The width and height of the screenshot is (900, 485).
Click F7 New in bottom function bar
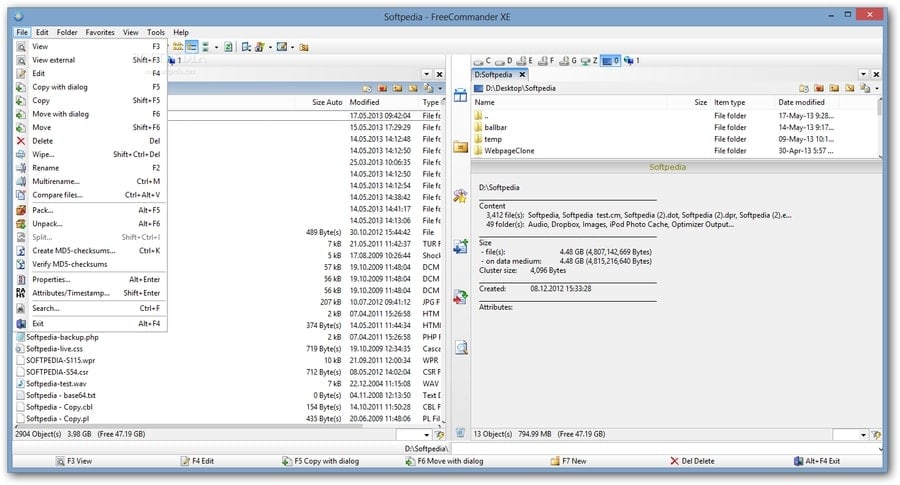[x=568, y=461]
